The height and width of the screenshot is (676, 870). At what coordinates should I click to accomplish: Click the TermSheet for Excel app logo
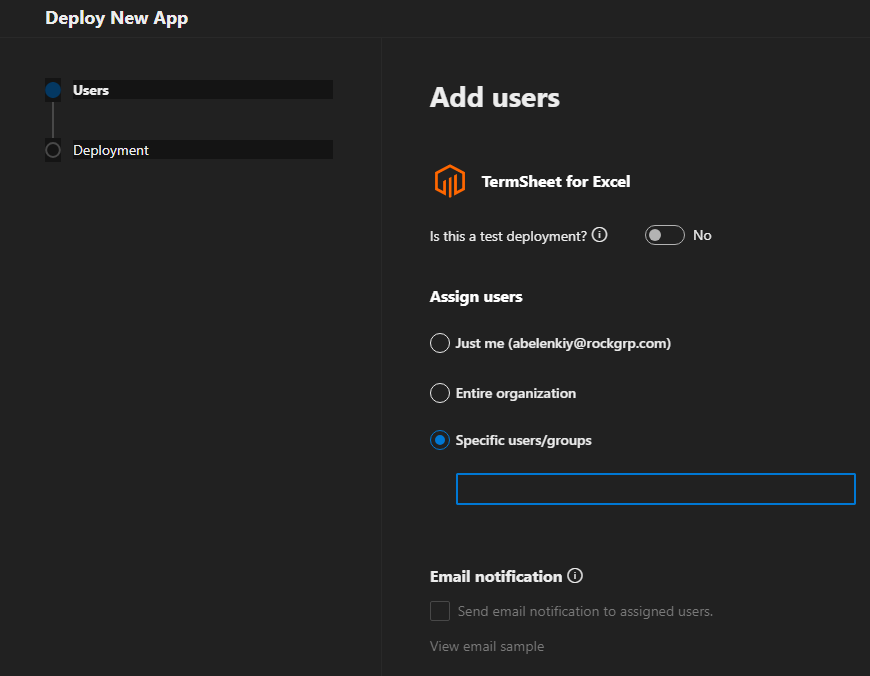[x=449, y=181]
